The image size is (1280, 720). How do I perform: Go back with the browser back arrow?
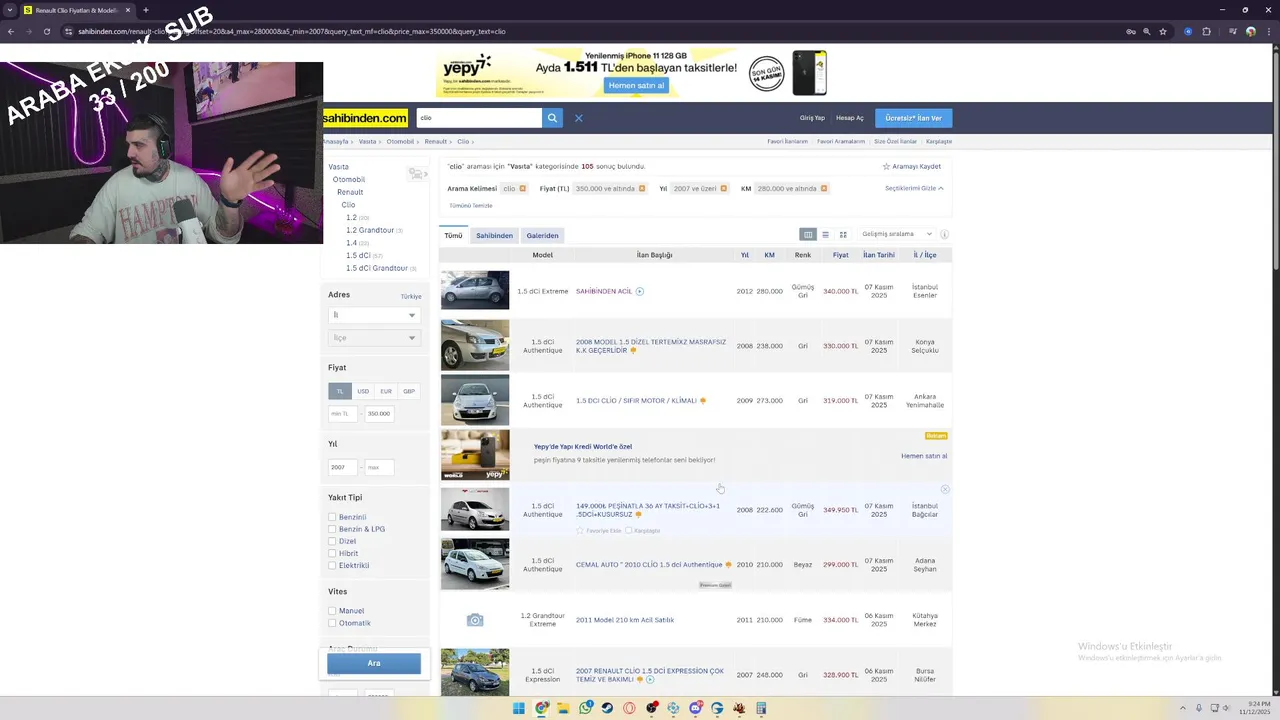tap(10, 31)
